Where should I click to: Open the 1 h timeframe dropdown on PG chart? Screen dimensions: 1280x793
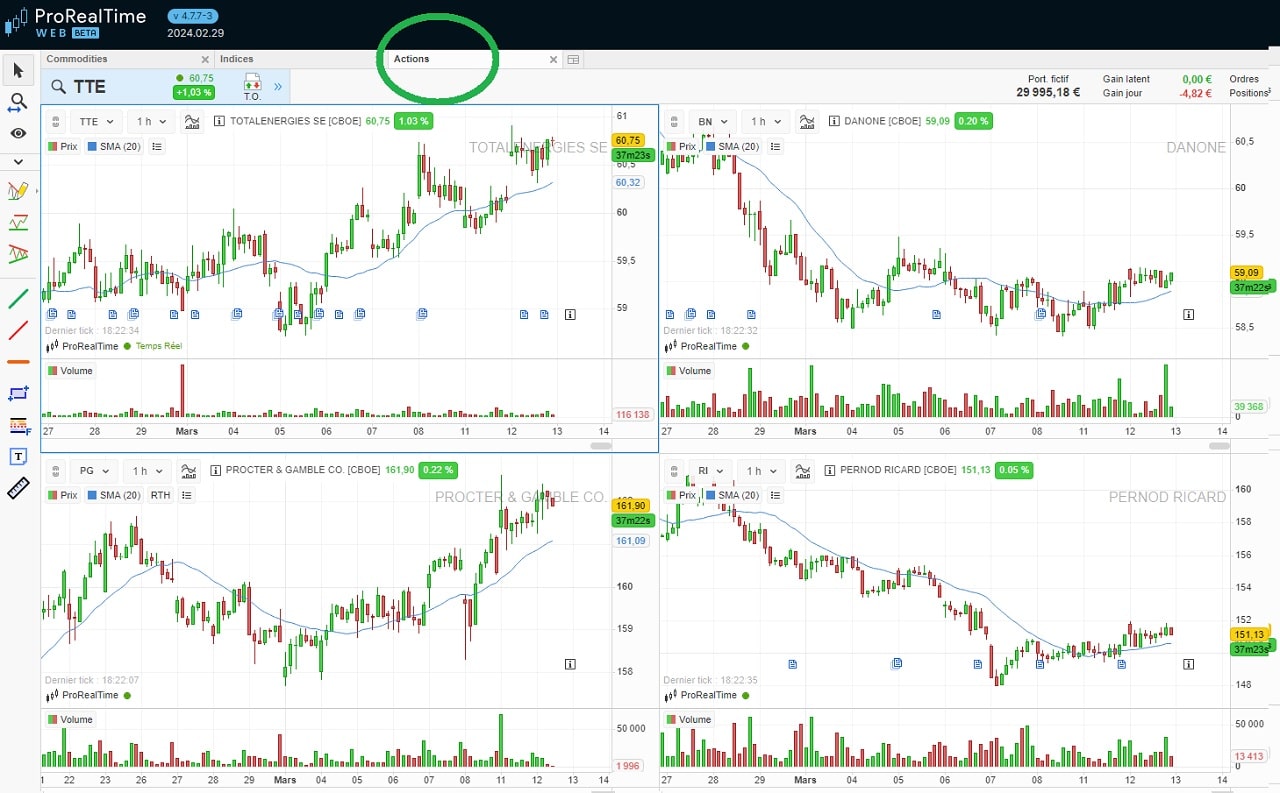(146, 470)
